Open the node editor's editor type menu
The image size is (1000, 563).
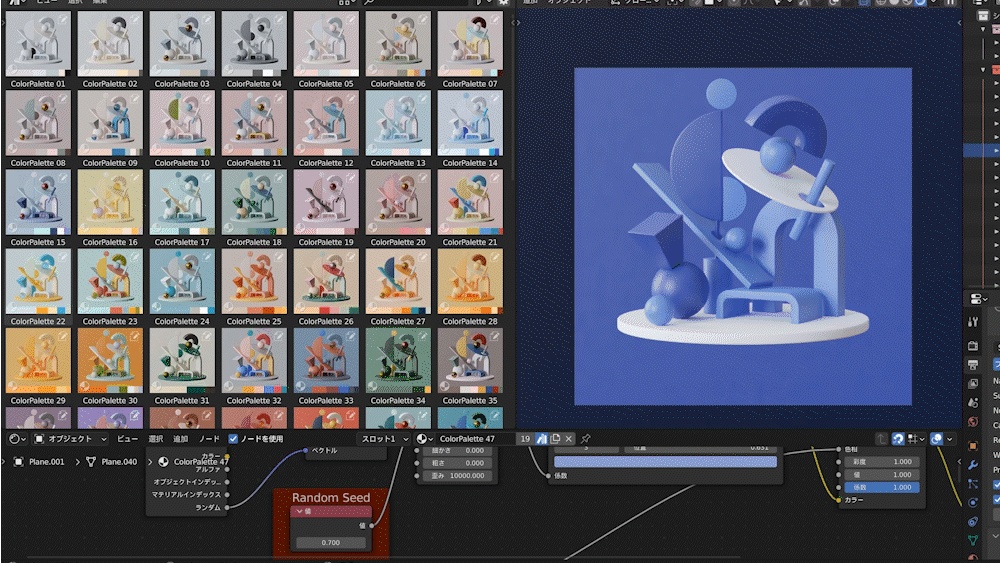(x=17, y=439)
